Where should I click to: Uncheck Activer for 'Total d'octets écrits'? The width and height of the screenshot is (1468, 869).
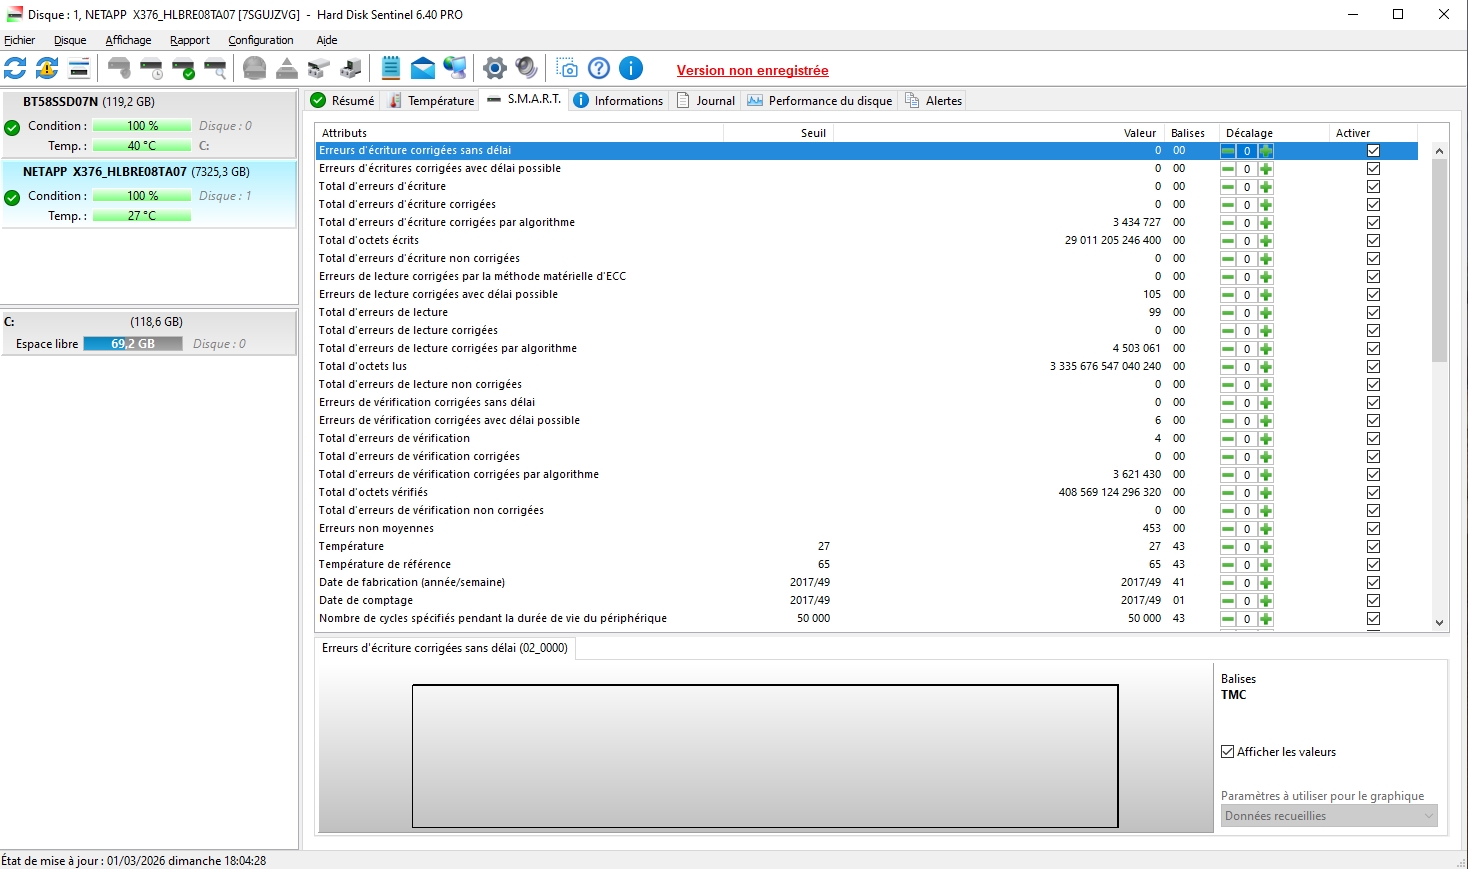tap(1373, 241)
